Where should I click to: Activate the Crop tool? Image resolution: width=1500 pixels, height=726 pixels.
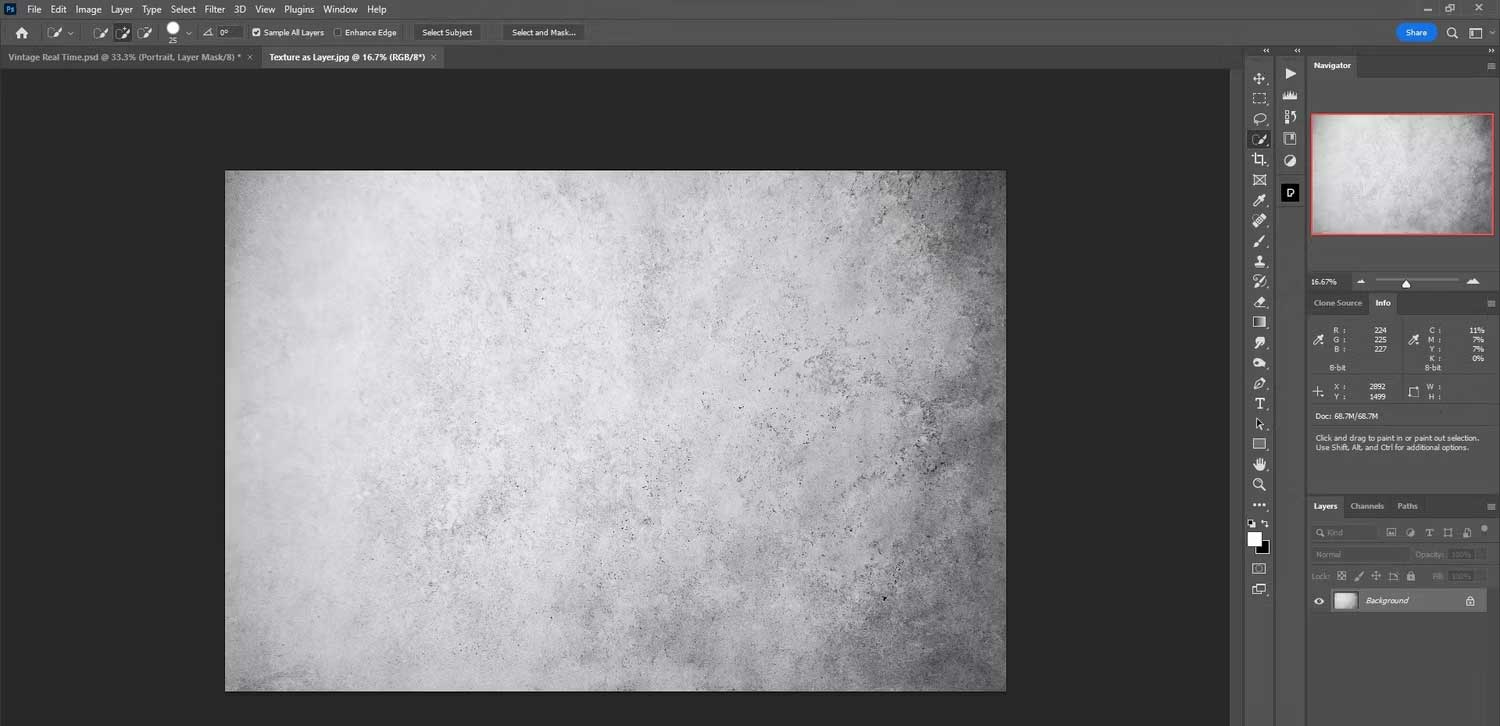click(x=1259, y=159)
